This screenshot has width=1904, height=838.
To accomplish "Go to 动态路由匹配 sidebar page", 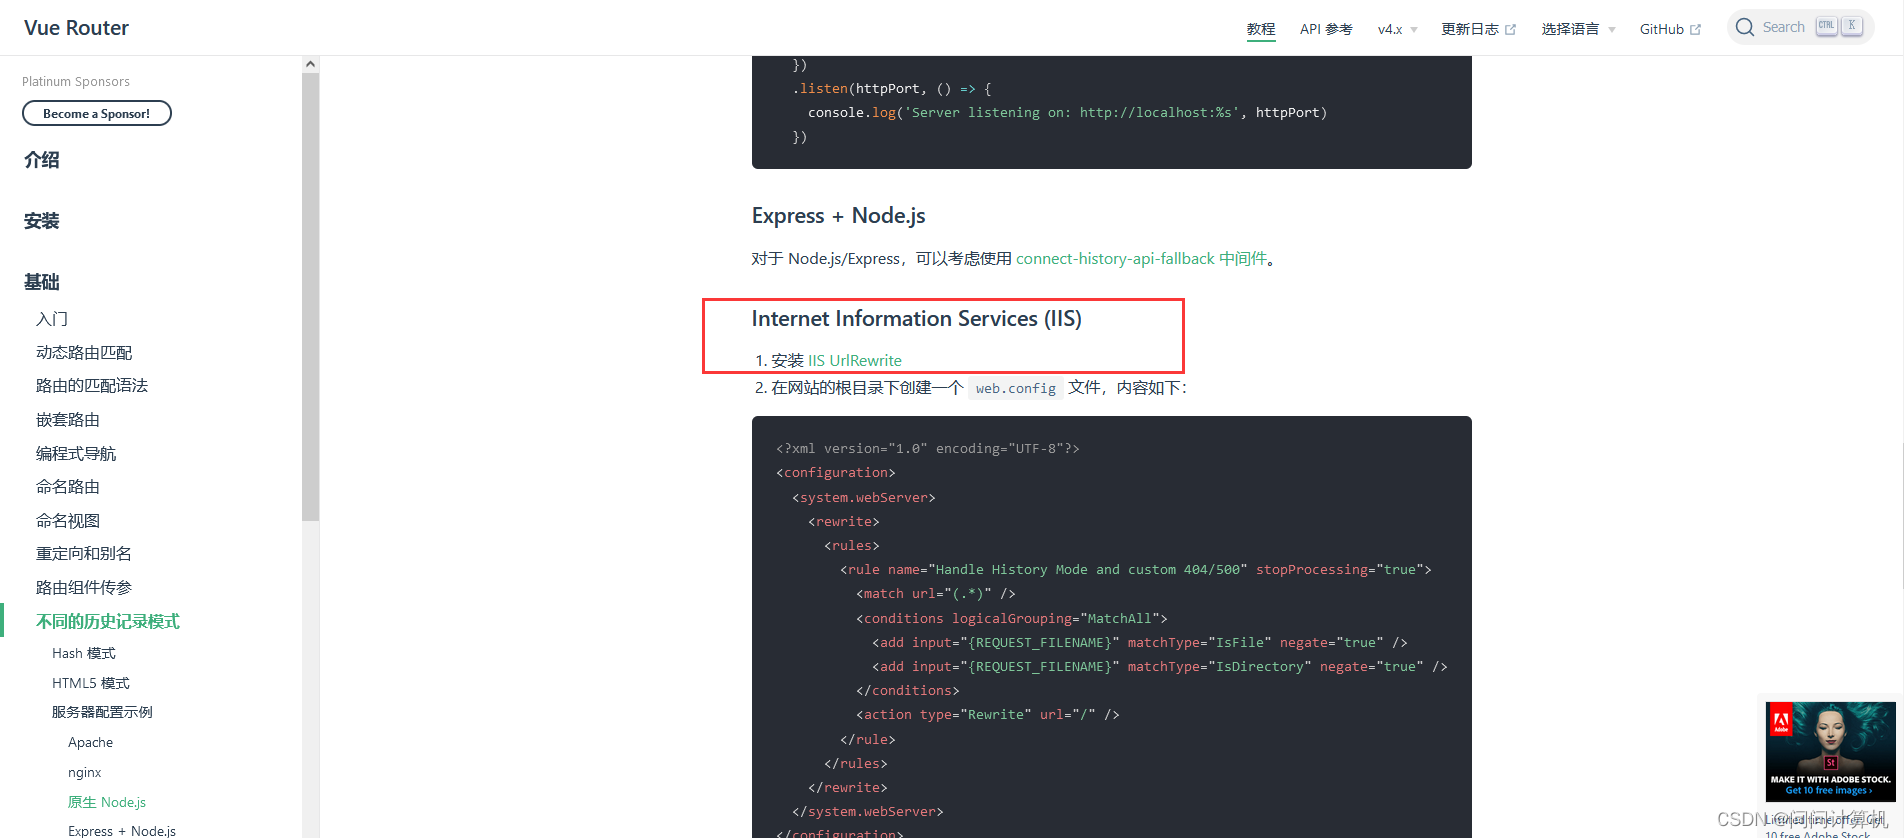I will coord(84,352).
